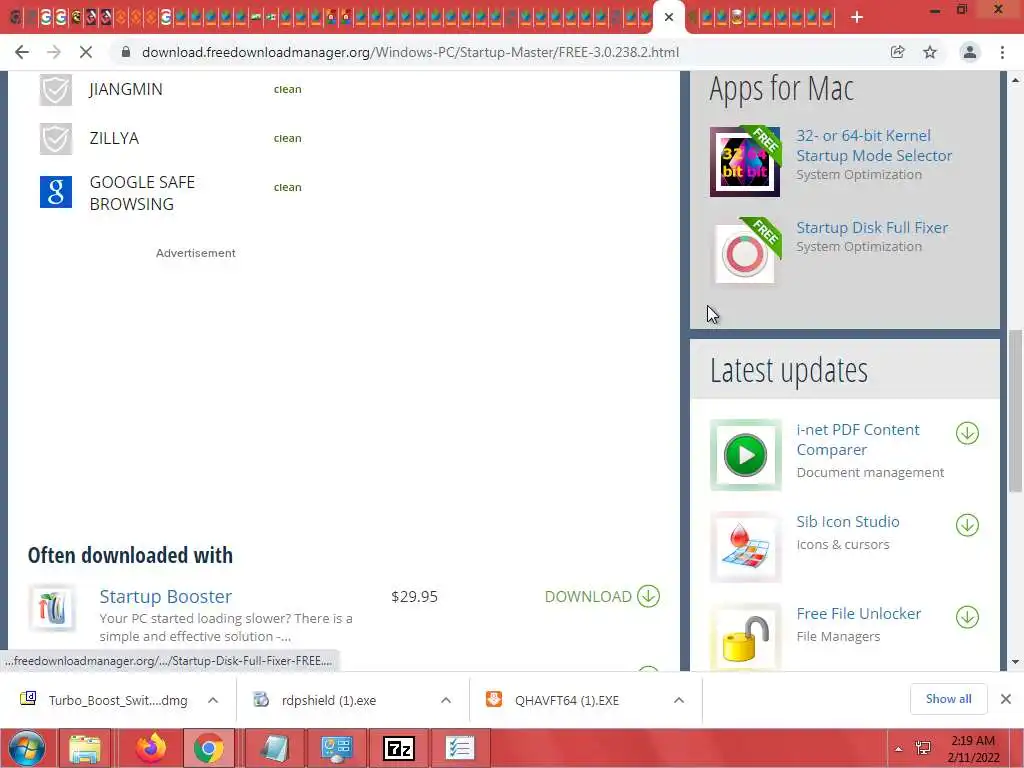Open the Chrome profile avatar menu

coord(970,52)
